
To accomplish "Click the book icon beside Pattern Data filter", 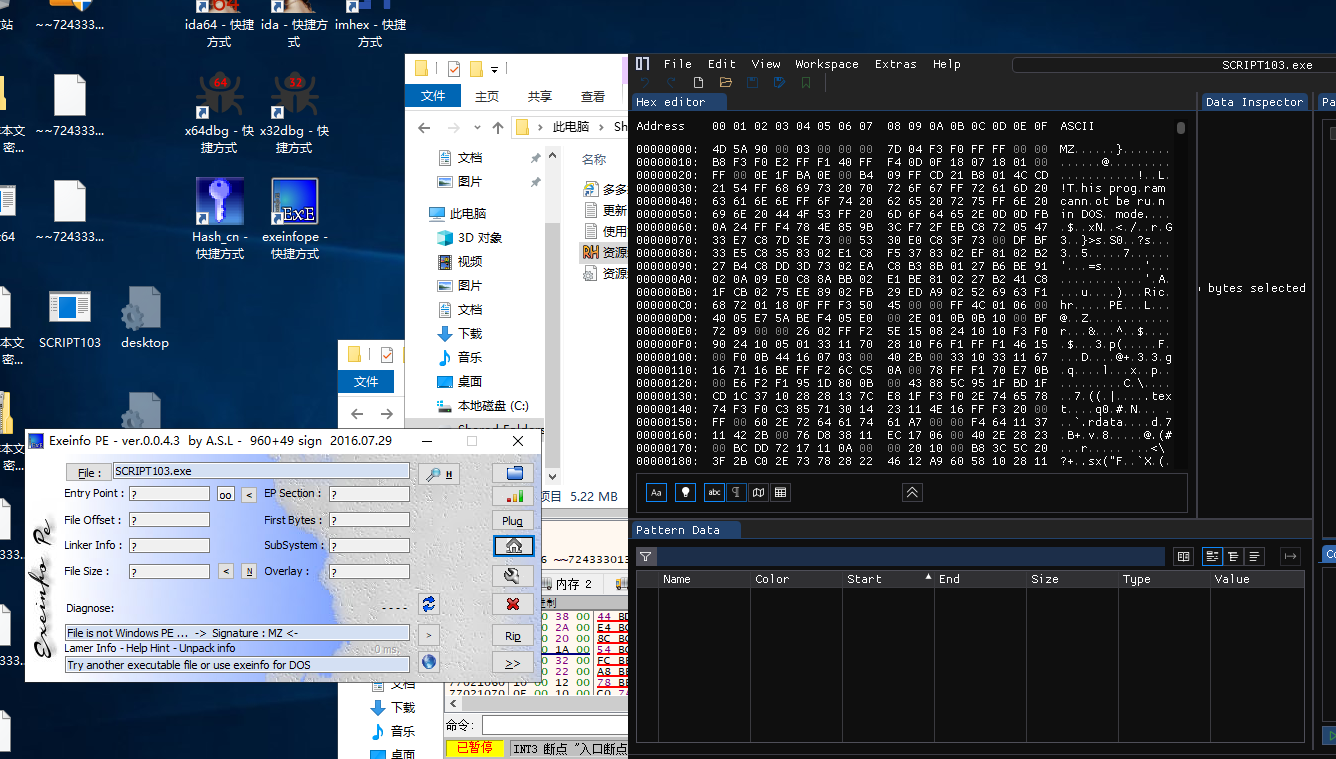I will [1183, 557].
